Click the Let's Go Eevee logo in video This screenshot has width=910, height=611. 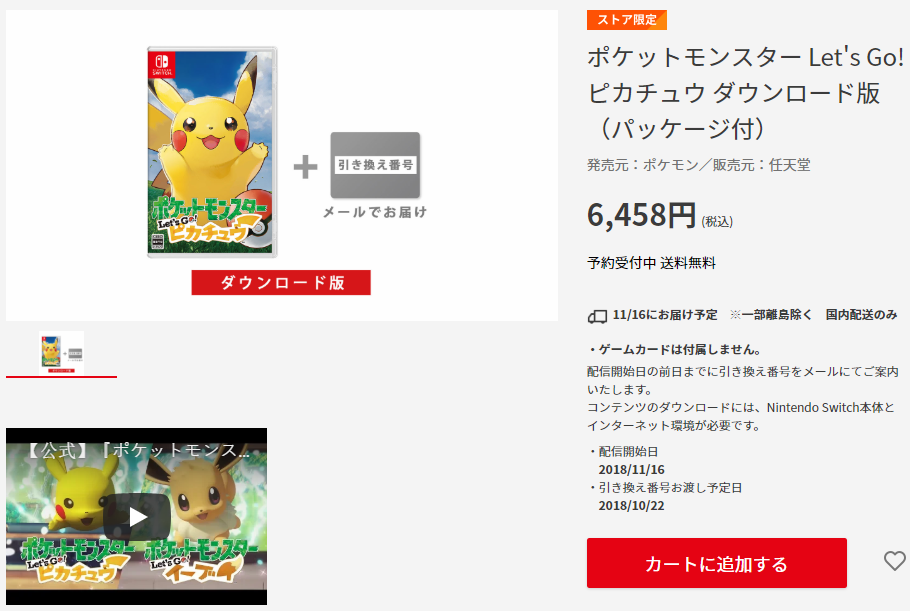coord(200,561)
